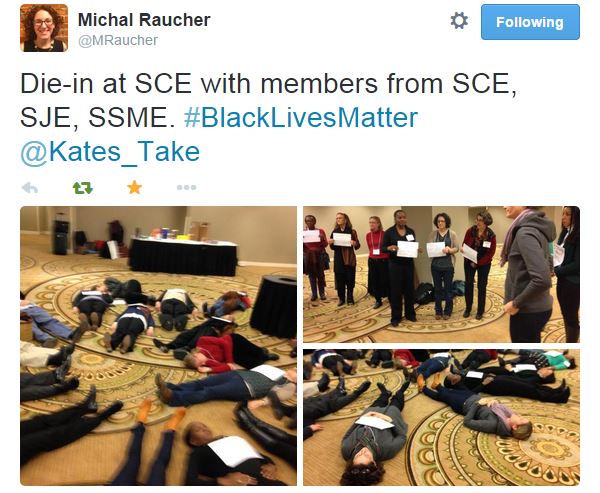The width and height of the screenshot is (600, 493).
Task: Click Michal Raucher's profile avatar
Action: [44, 28]
